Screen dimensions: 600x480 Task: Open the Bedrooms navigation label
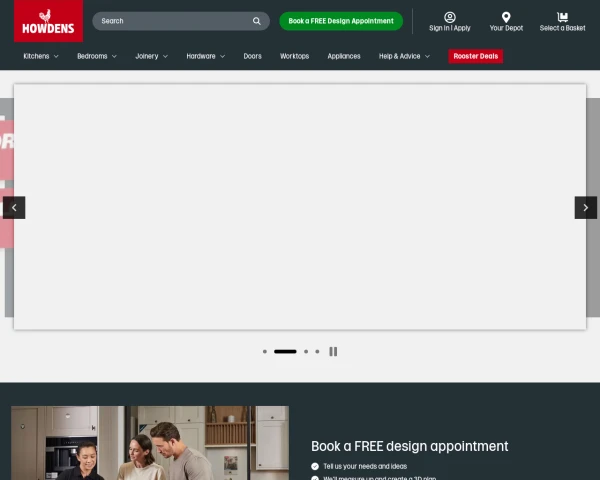pos(92,56)
